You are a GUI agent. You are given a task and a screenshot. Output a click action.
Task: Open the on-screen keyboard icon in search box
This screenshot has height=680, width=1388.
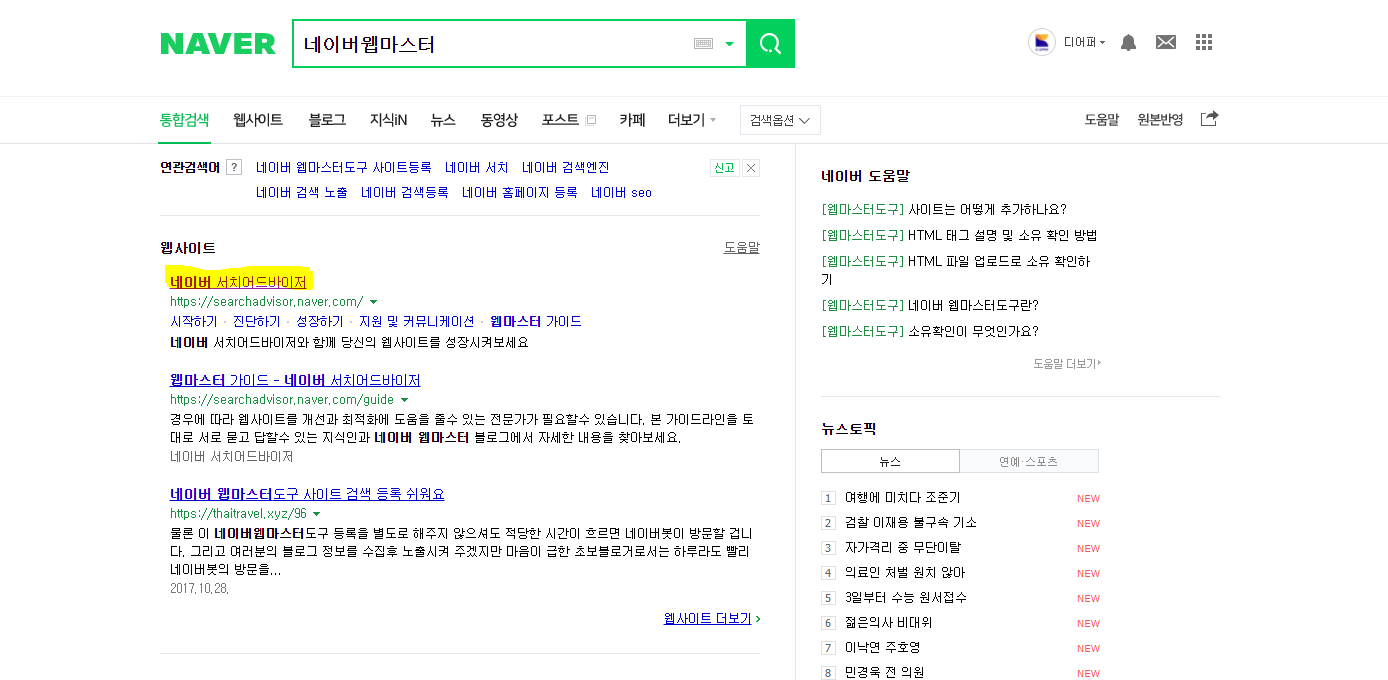point(703,44)
